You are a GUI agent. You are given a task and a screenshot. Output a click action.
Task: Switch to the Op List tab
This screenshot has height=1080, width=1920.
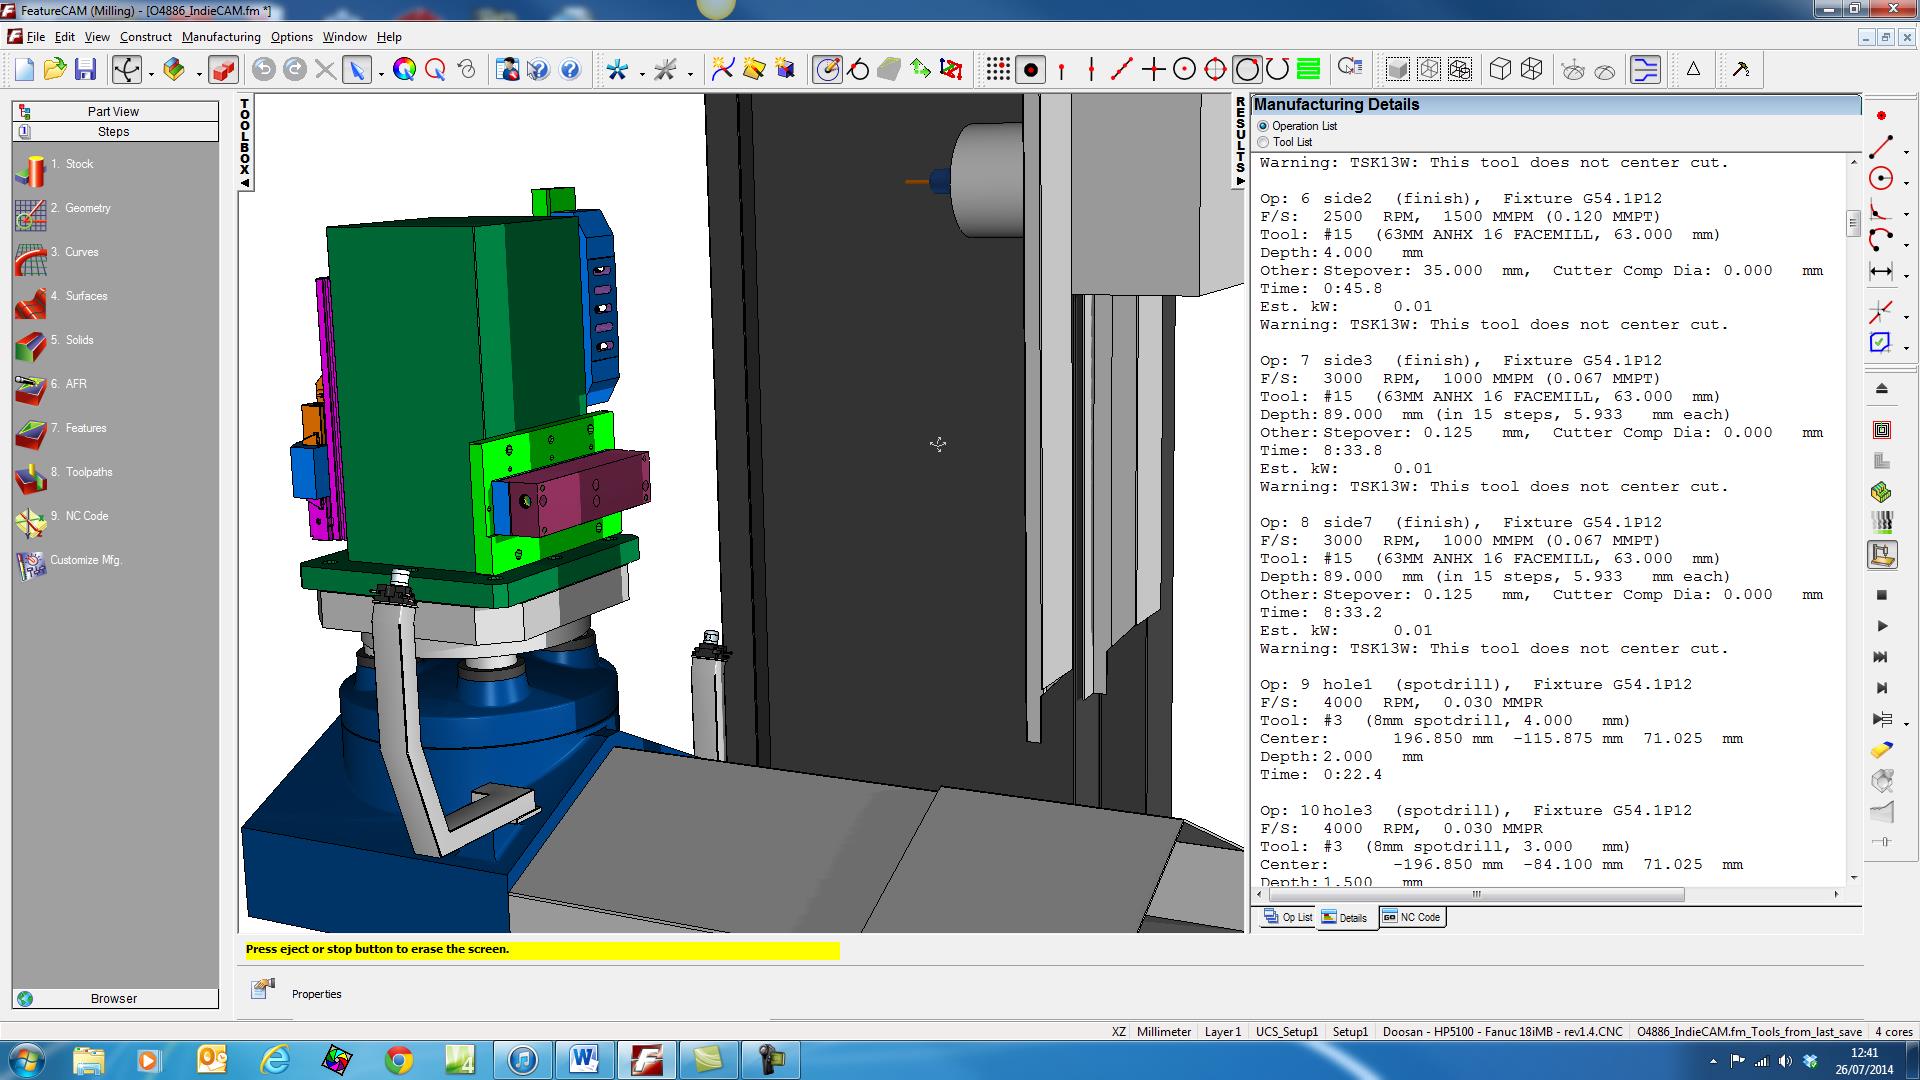[1288, 917]
